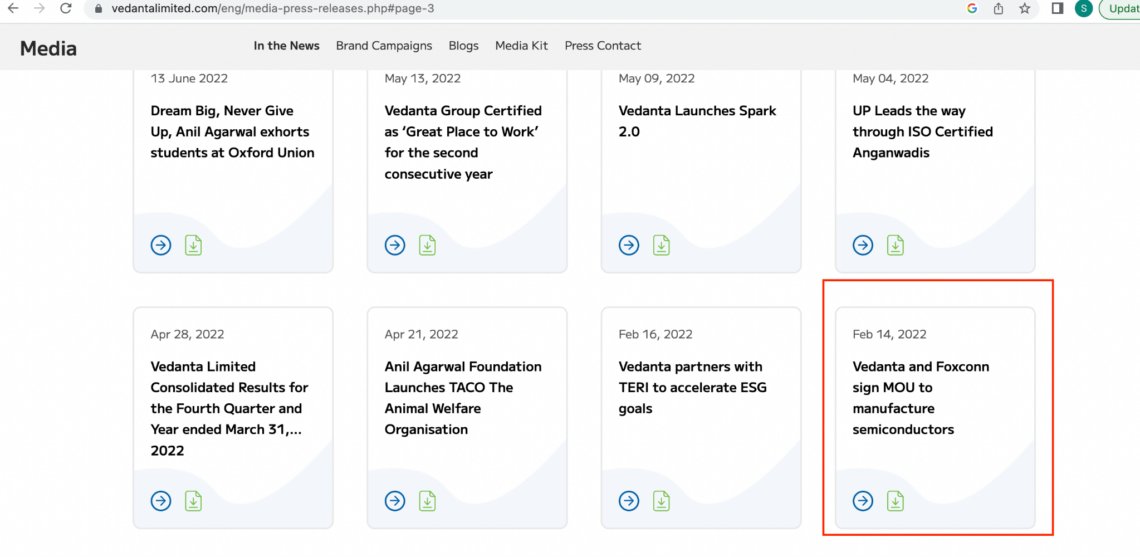Viewport: 1140px width, 557px height.
Task: Click the Update browser button
Action: [1120, 9]
